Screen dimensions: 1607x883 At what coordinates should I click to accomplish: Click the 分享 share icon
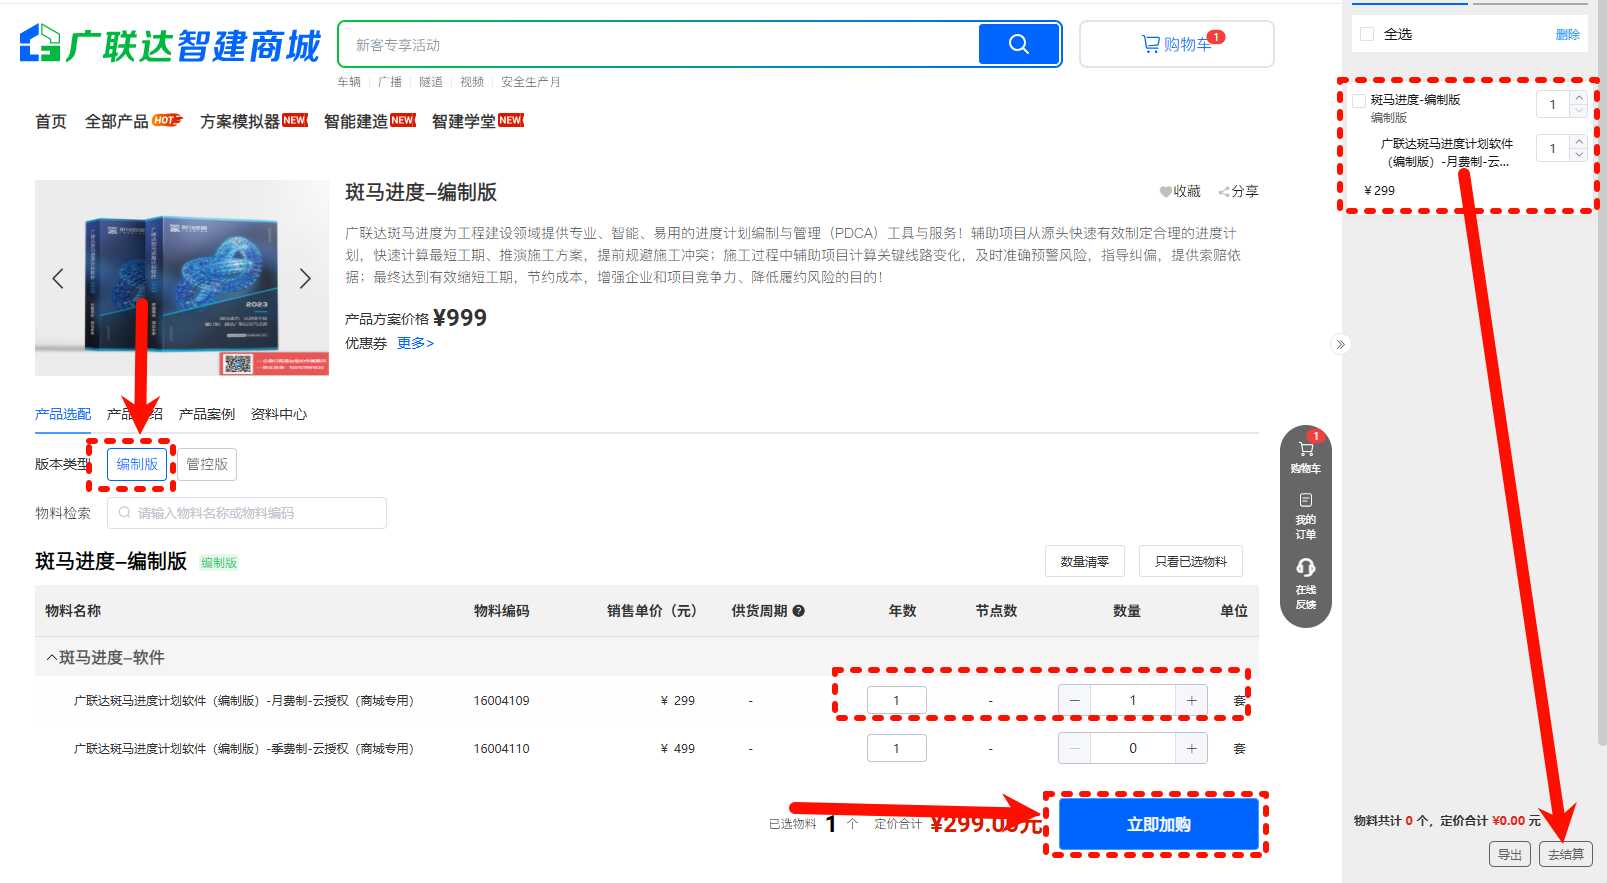point(1223,192)
